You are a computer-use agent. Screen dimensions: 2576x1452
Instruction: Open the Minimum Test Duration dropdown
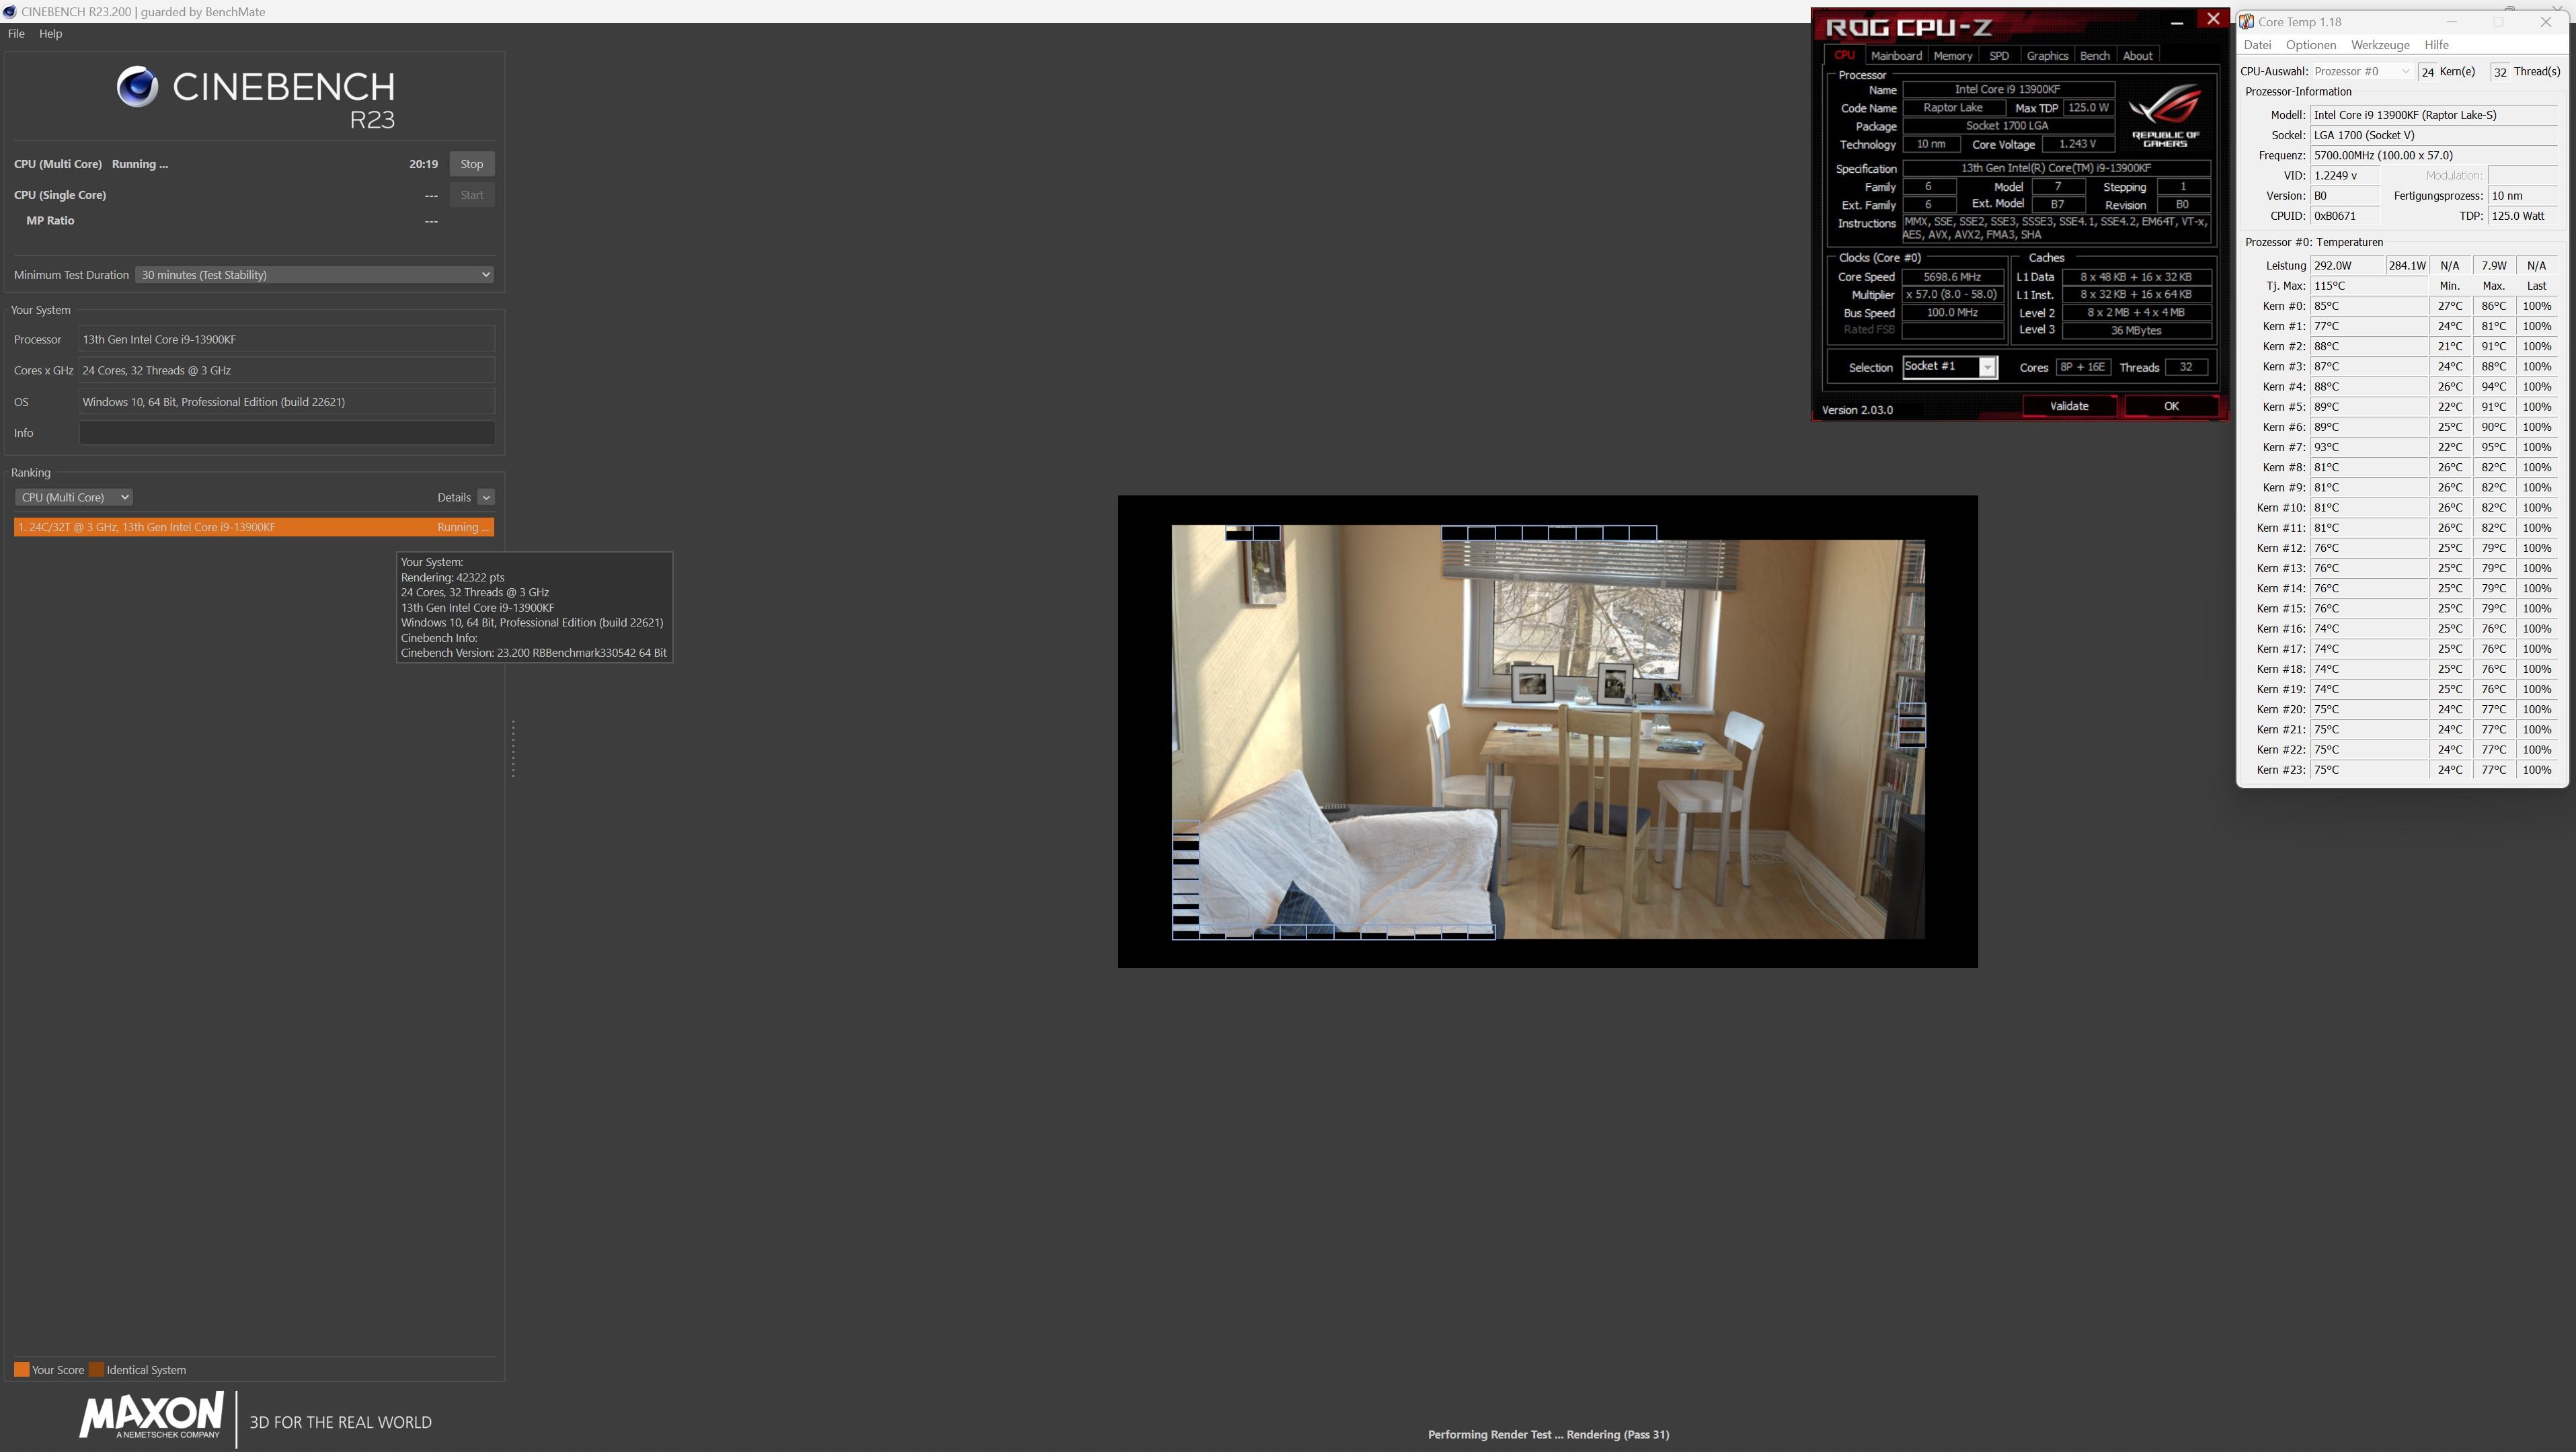pyautogui.click(x=315, y=275)
